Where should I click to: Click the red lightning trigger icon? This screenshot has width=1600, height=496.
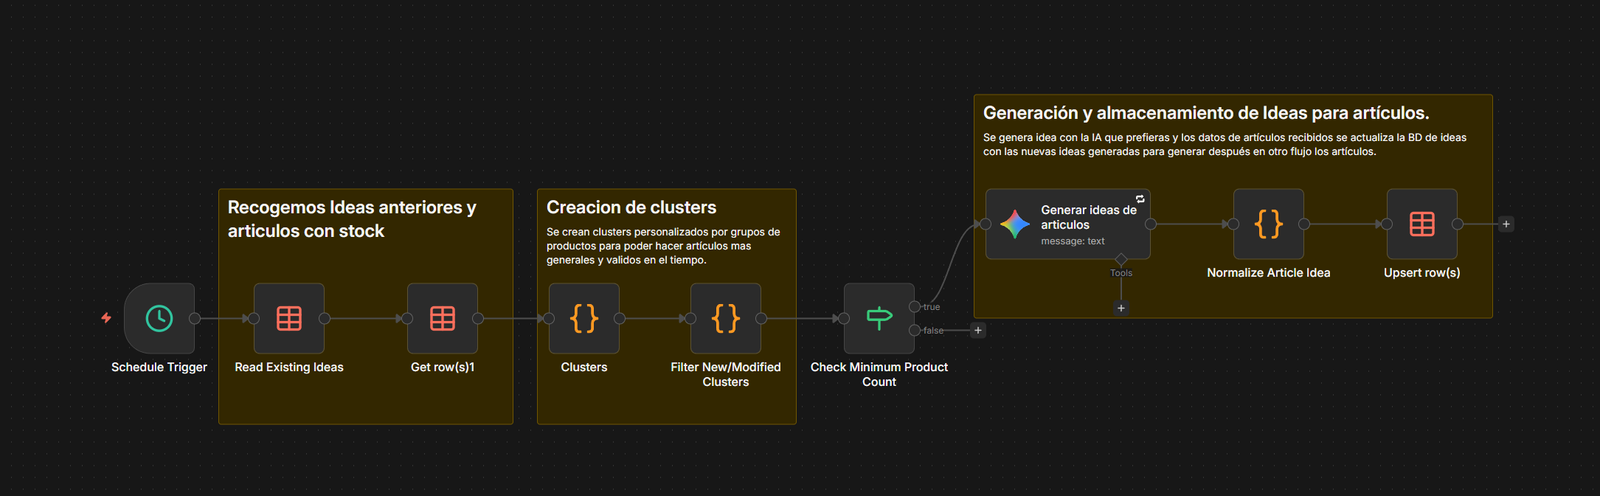click(106, 318)
